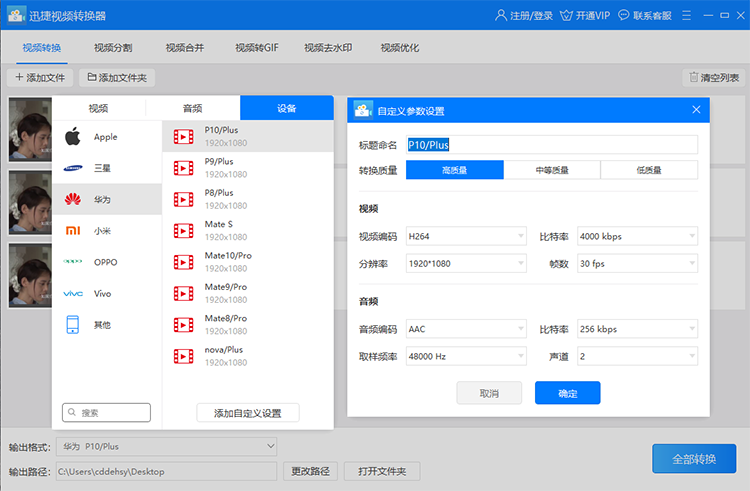The width and height of the screenshot is (750, 491).
Task: Click the P10/Plus video preset icon
Action: 184,137
